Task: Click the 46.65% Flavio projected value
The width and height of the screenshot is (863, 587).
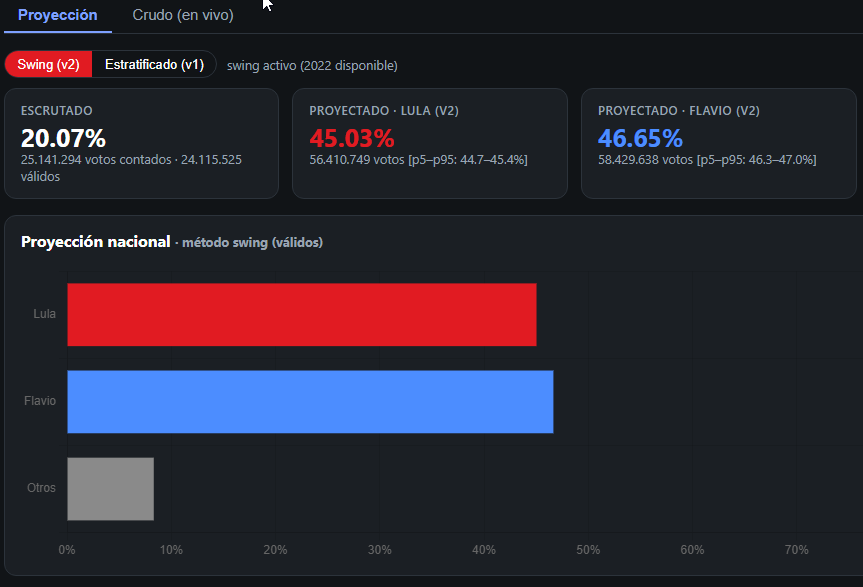Action: coord(641,138)
